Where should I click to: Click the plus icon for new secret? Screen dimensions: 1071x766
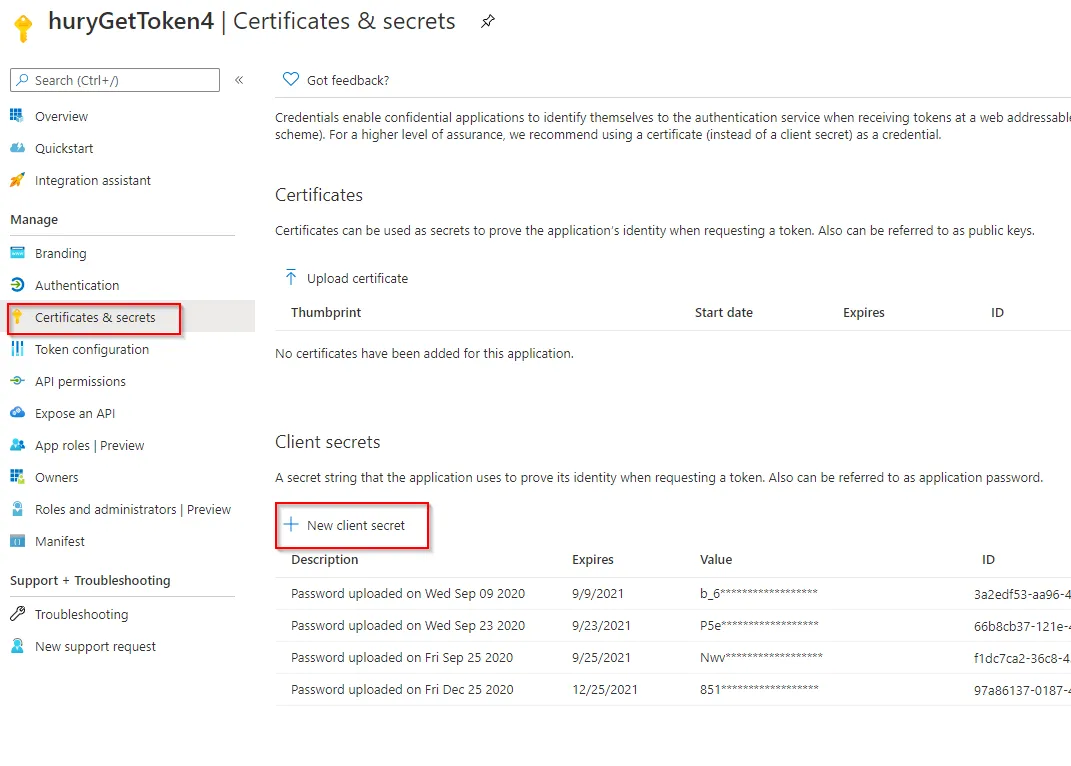tap(291, 524)
